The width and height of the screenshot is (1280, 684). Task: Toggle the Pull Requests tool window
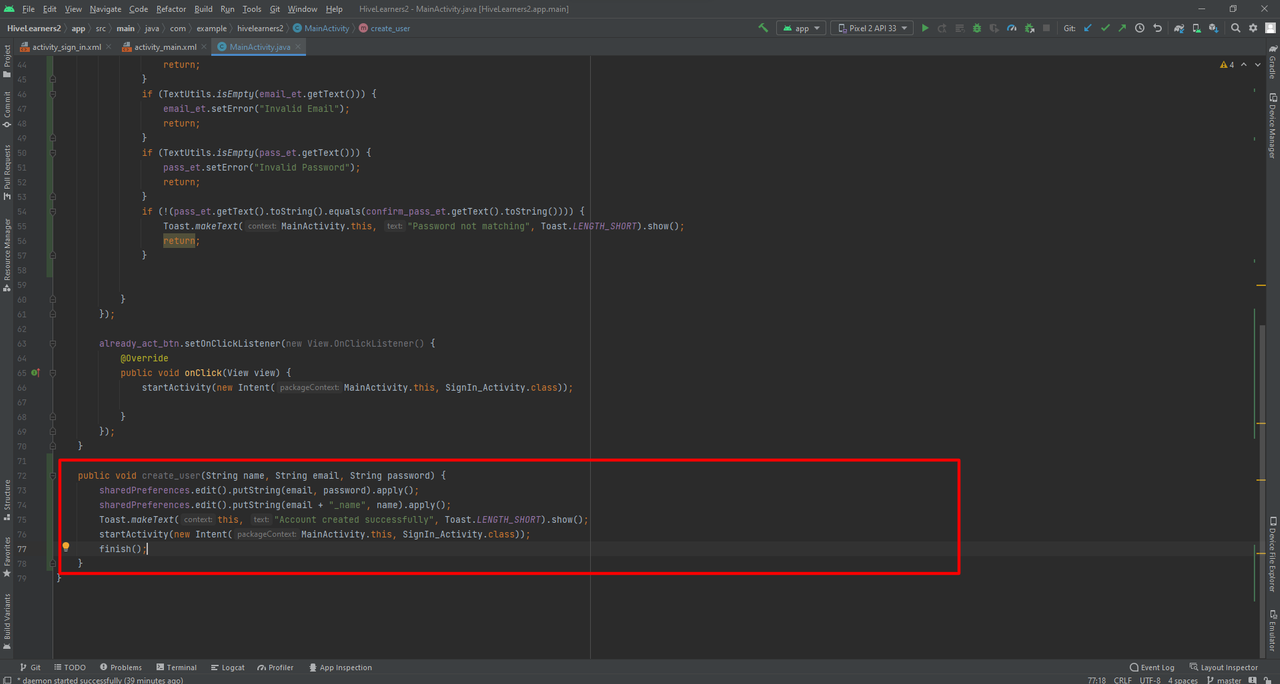click(x=7, y=172)
